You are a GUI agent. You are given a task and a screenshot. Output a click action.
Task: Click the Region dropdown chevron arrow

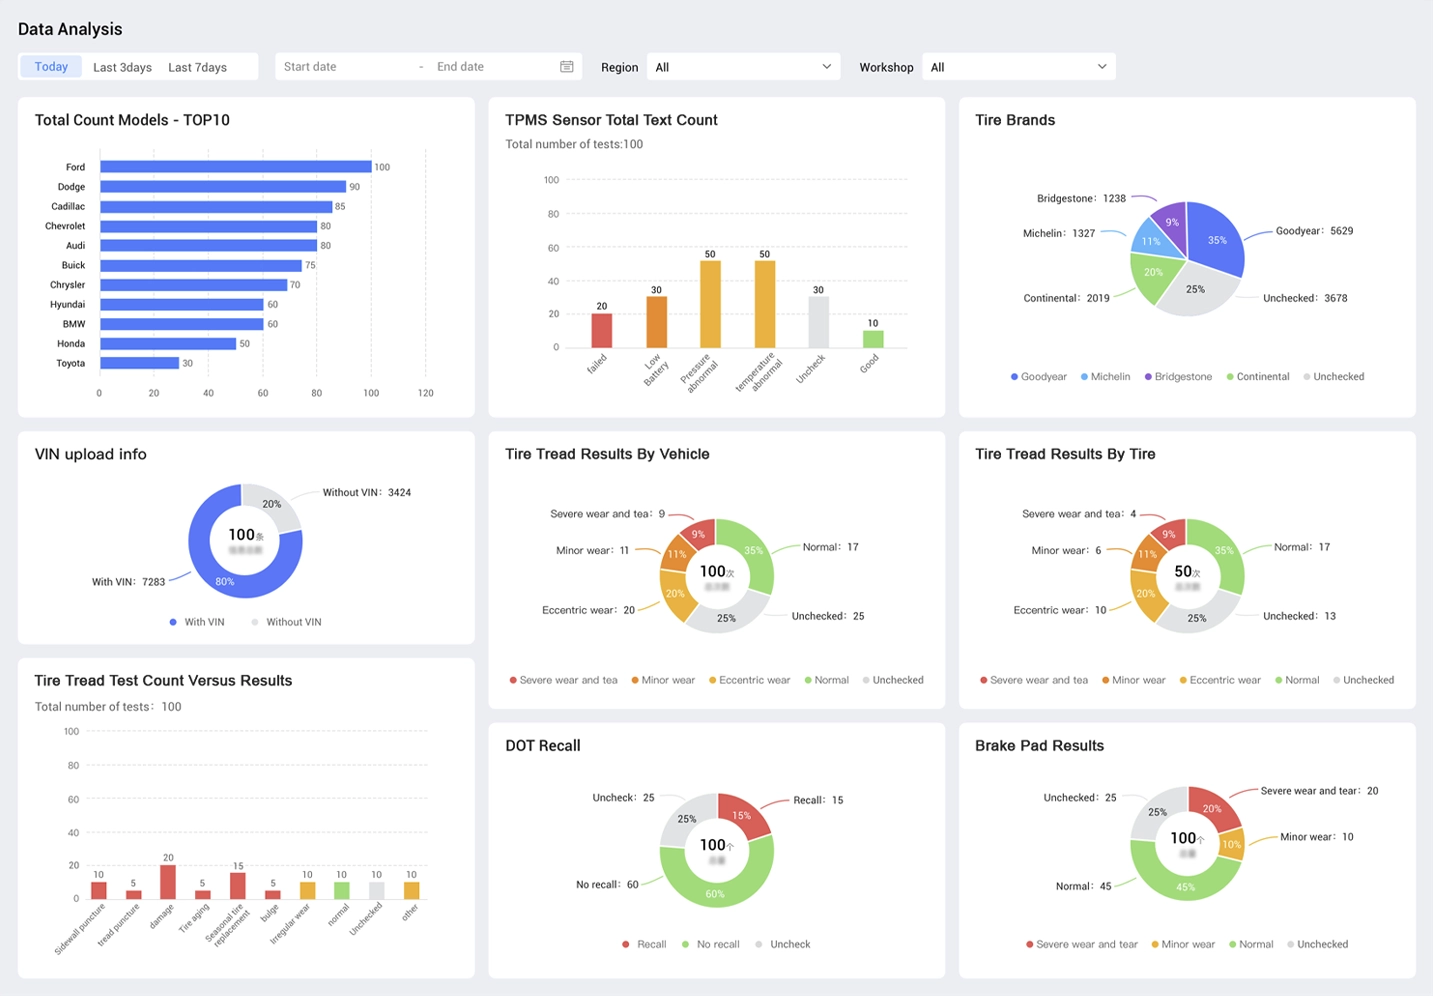click(826, 67)
